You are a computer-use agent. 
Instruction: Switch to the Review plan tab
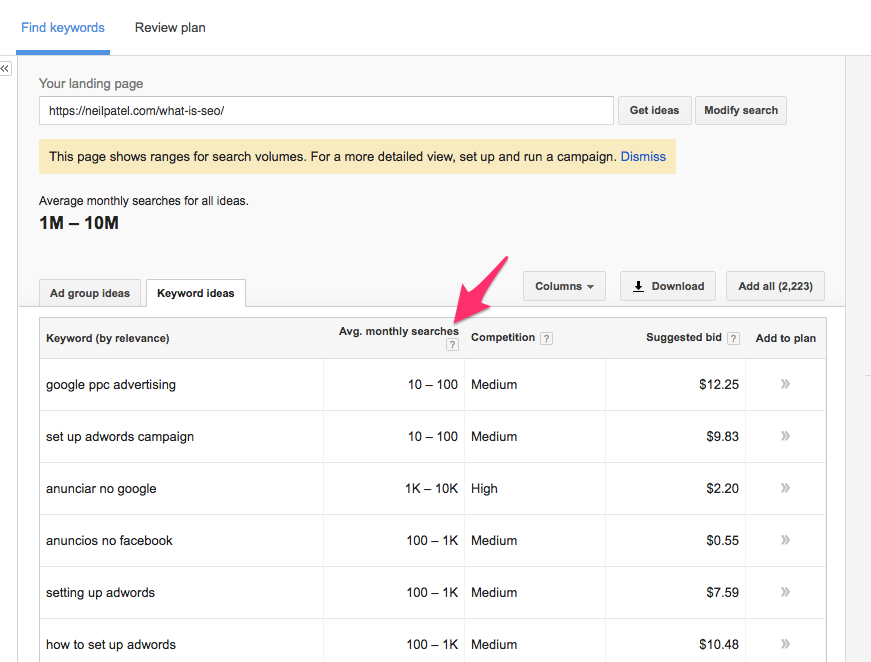click(170, 28)
